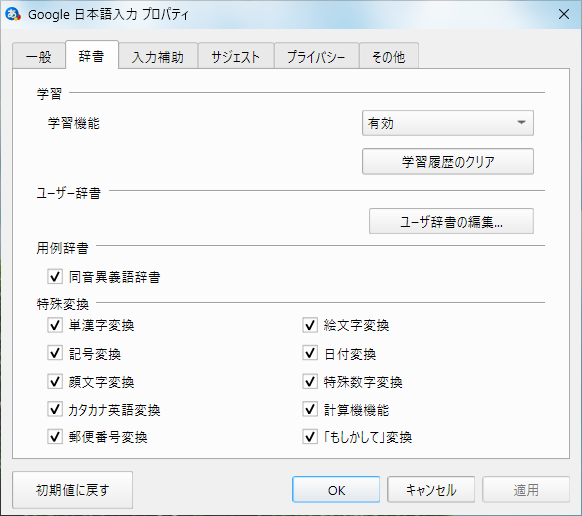Toggle 郵便番号変換 checkbox
Viewport: 582px width, 516px height.
click(55, 437)
